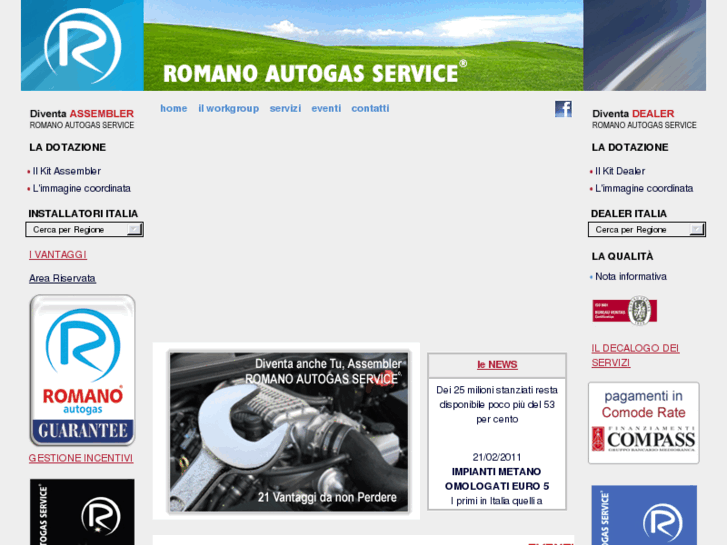727x545 pixels.
Task: Open the servizi menu item
Action: point(285,108)
